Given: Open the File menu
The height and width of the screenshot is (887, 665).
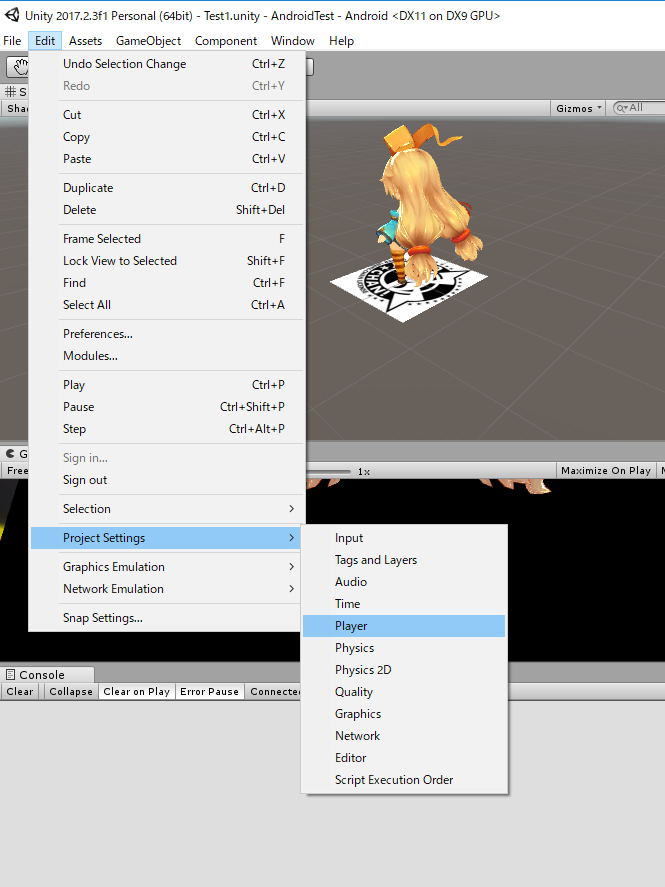Looking at the screenshot, I should pos(12,41).
